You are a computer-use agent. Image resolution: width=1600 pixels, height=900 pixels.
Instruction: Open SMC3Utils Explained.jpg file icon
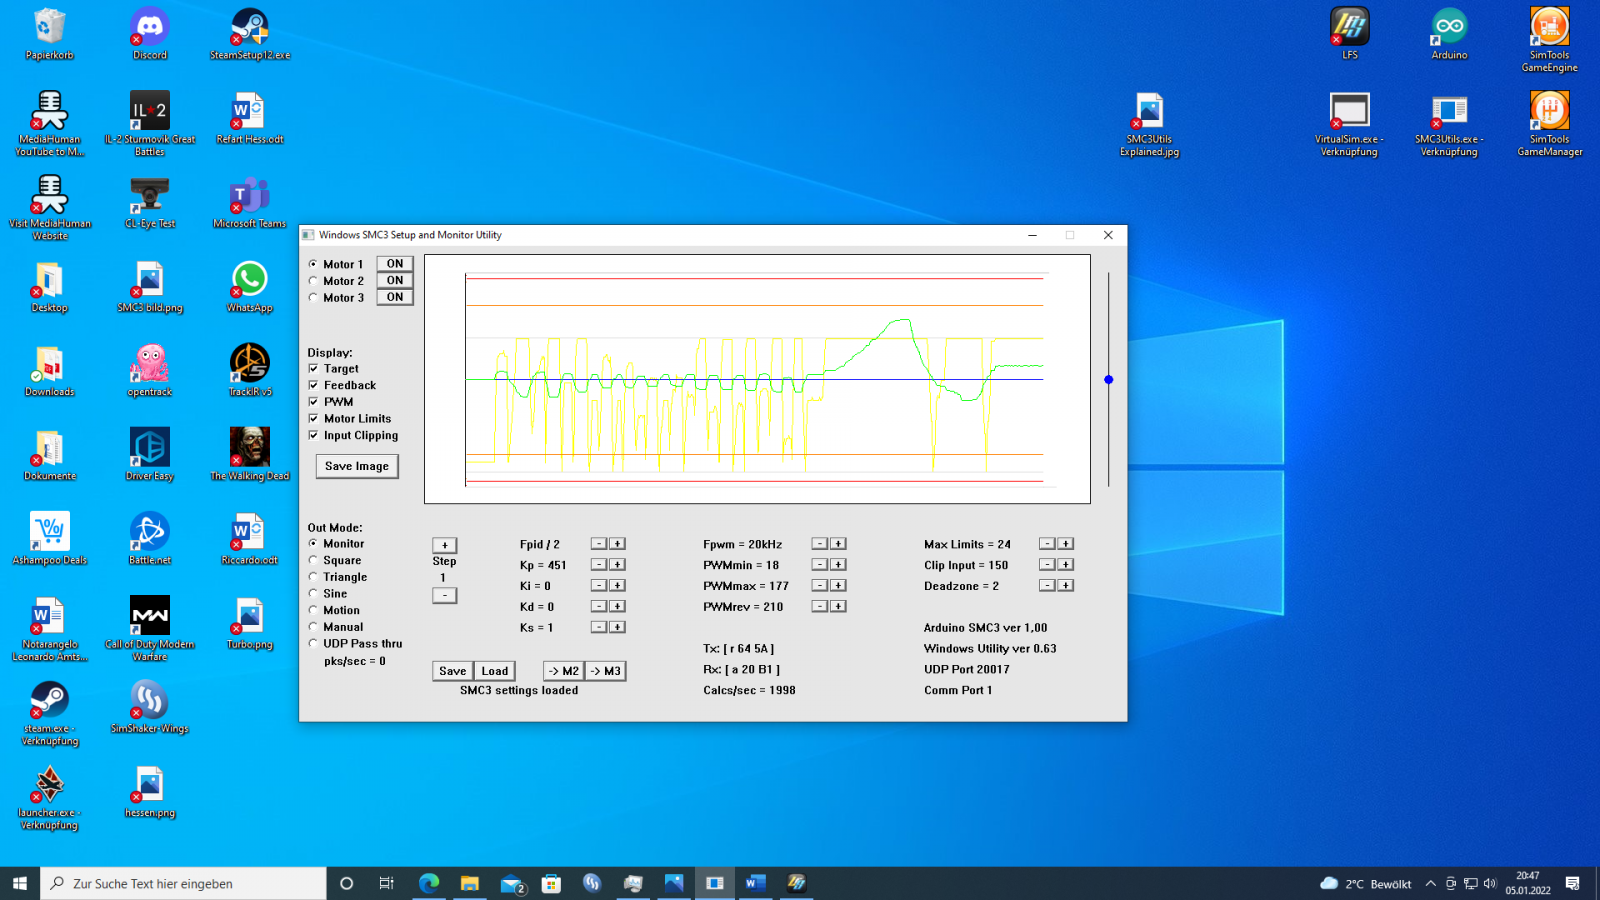[x=1150, y=124]
